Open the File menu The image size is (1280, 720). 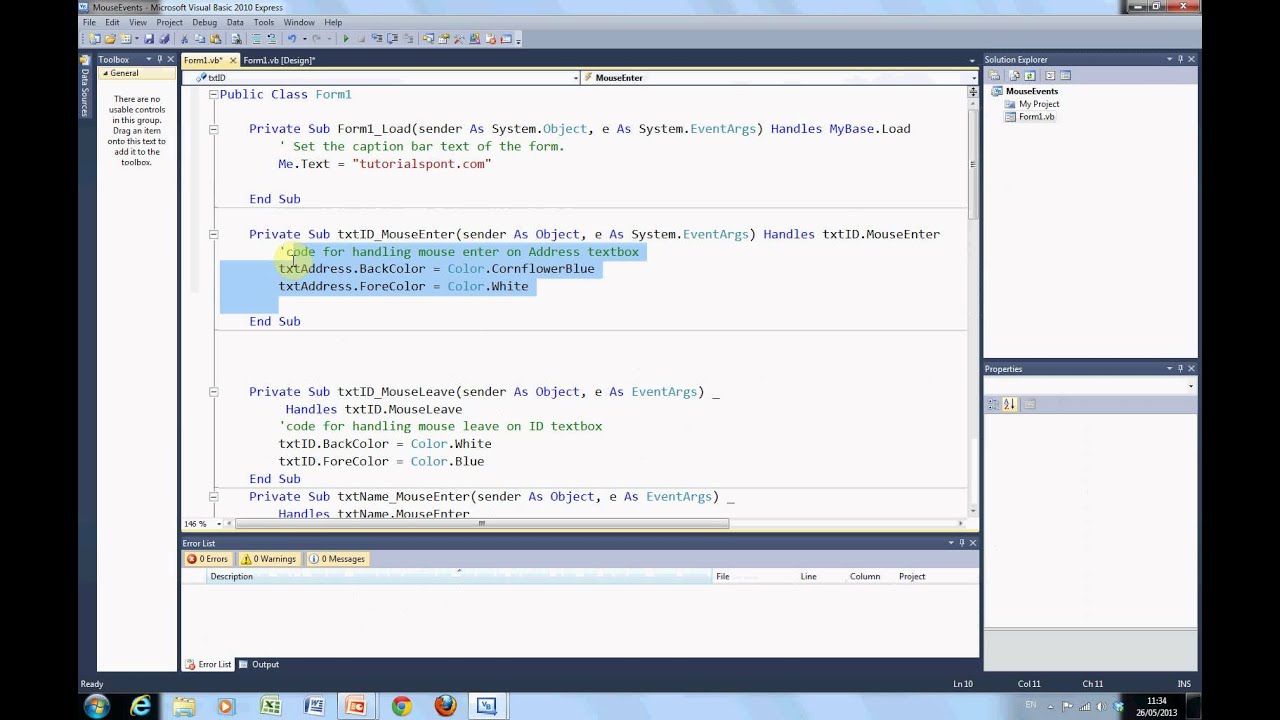coord(89,22)
